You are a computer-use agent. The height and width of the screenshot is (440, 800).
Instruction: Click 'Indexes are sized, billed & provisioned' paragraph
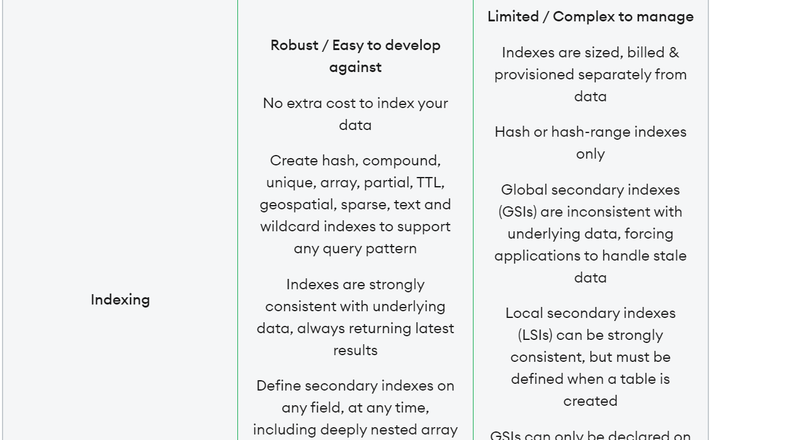point(590,74)
